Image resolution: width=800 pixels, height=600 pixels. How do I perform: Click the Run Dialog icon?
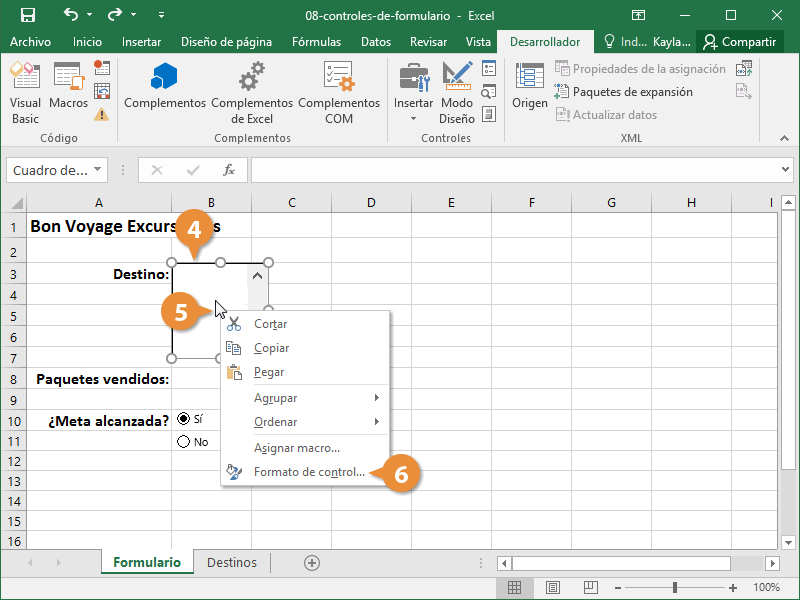tap(489, 114)
